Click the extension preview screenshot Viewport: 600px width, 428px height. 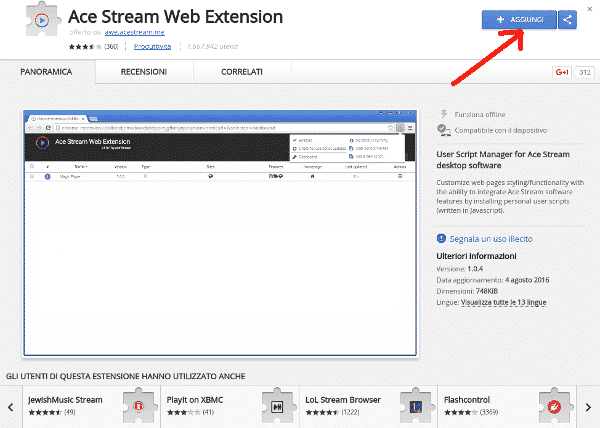click(x=220, y=233)
